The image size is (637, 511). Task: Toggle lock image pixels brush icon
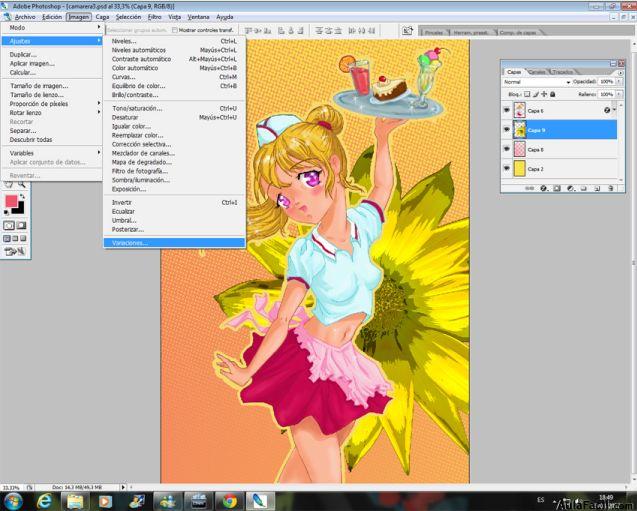[535, 94]
